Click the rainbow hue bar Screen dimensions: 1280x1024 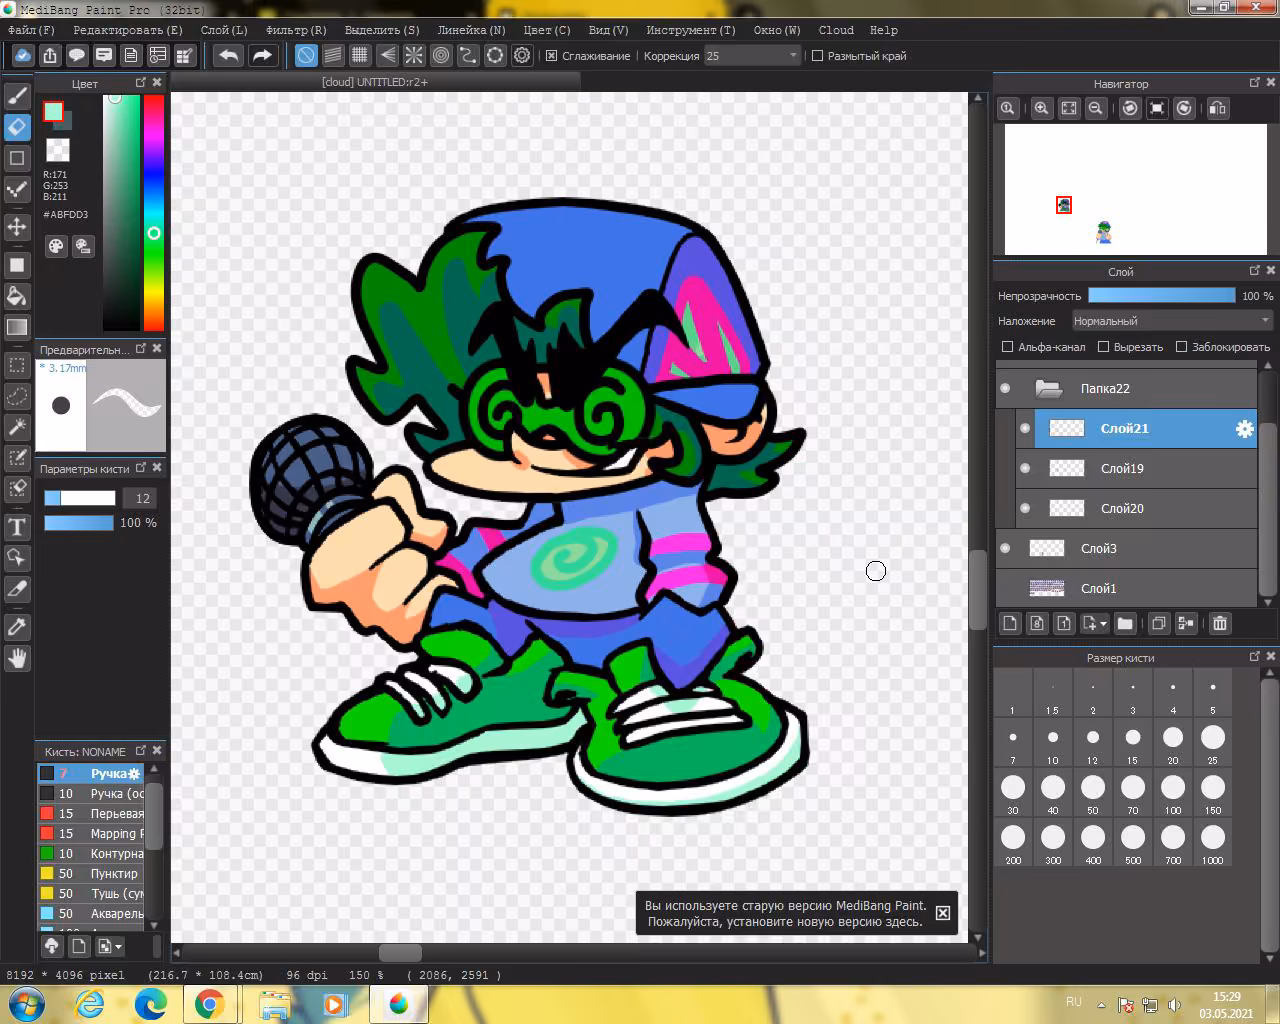(x=153, y=212)
